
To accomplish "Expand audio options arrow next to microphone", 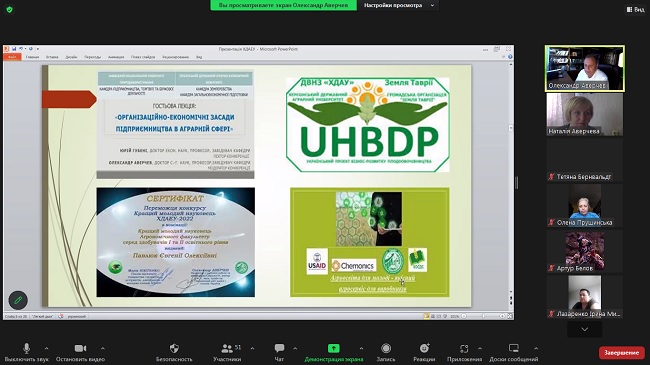I will click(46, 348).
